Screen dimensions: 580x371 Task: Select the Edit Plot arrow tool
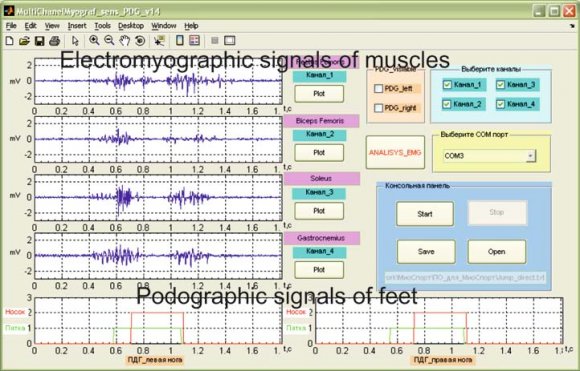[x=75, y=41]
